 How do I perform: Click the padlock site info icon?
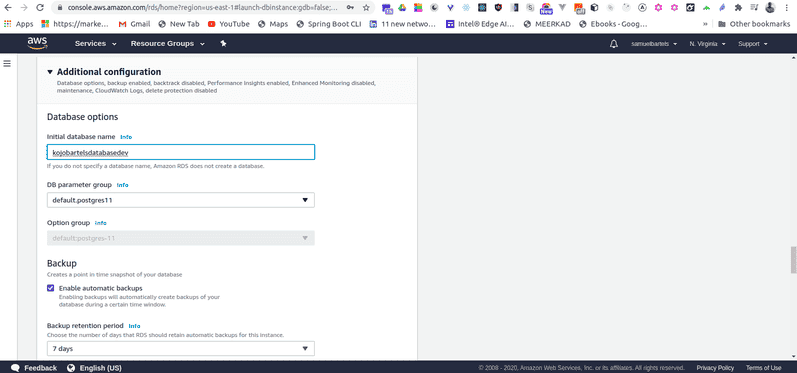(x=60, y=8)
